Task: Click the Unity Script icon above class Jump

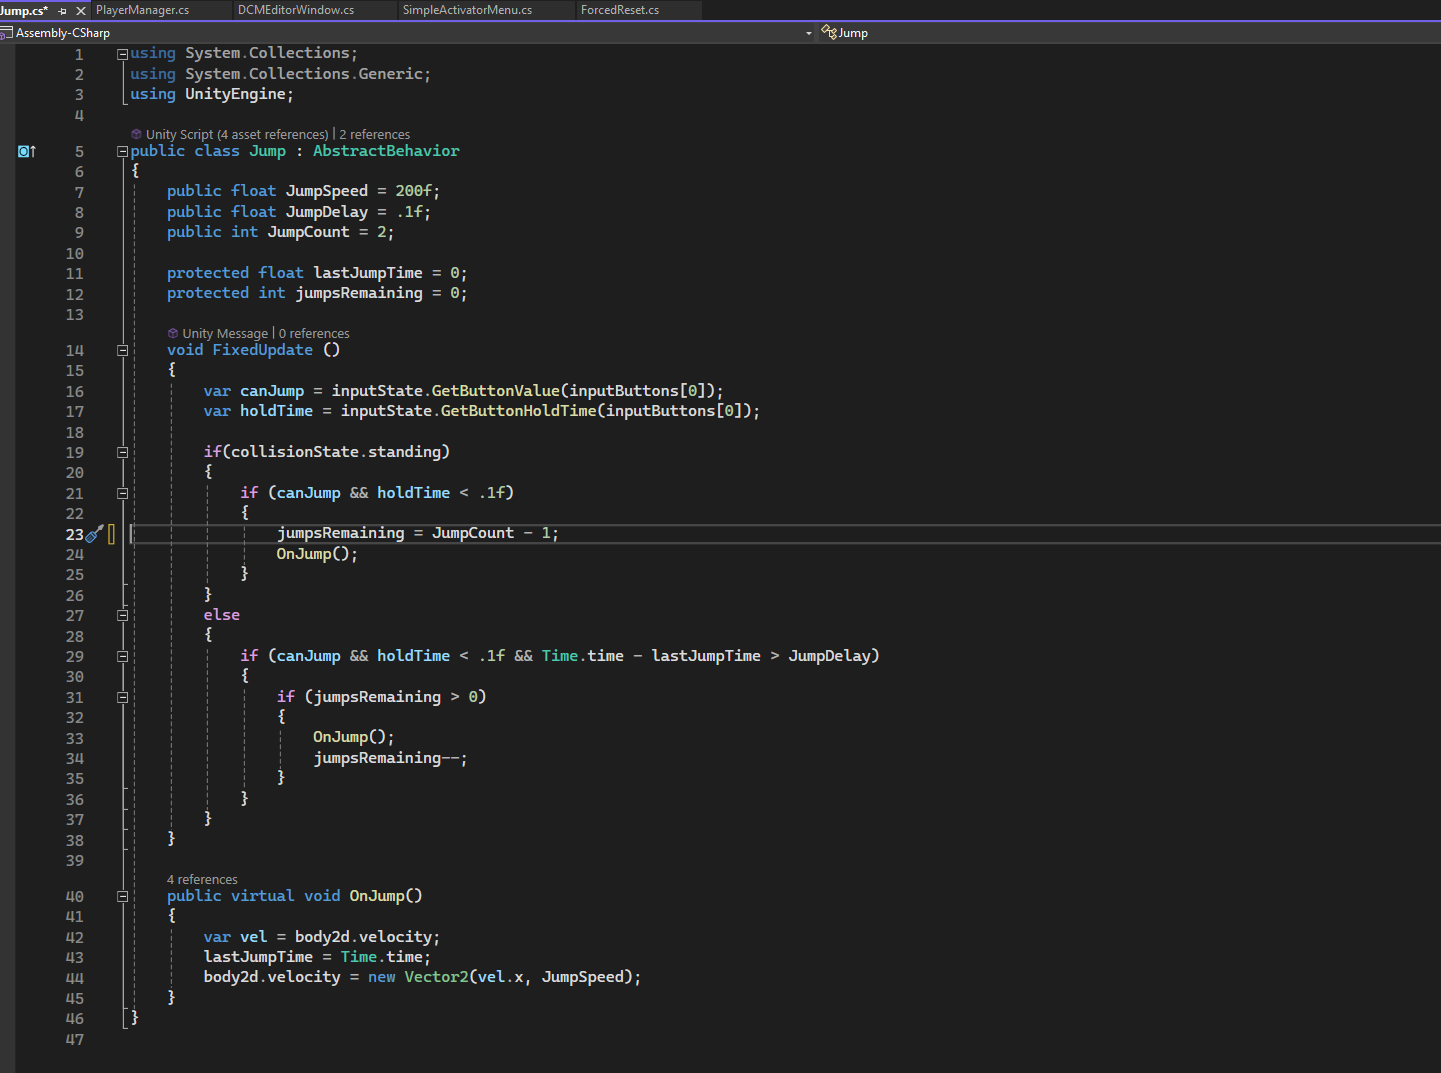Action: (x=136, y=134)
